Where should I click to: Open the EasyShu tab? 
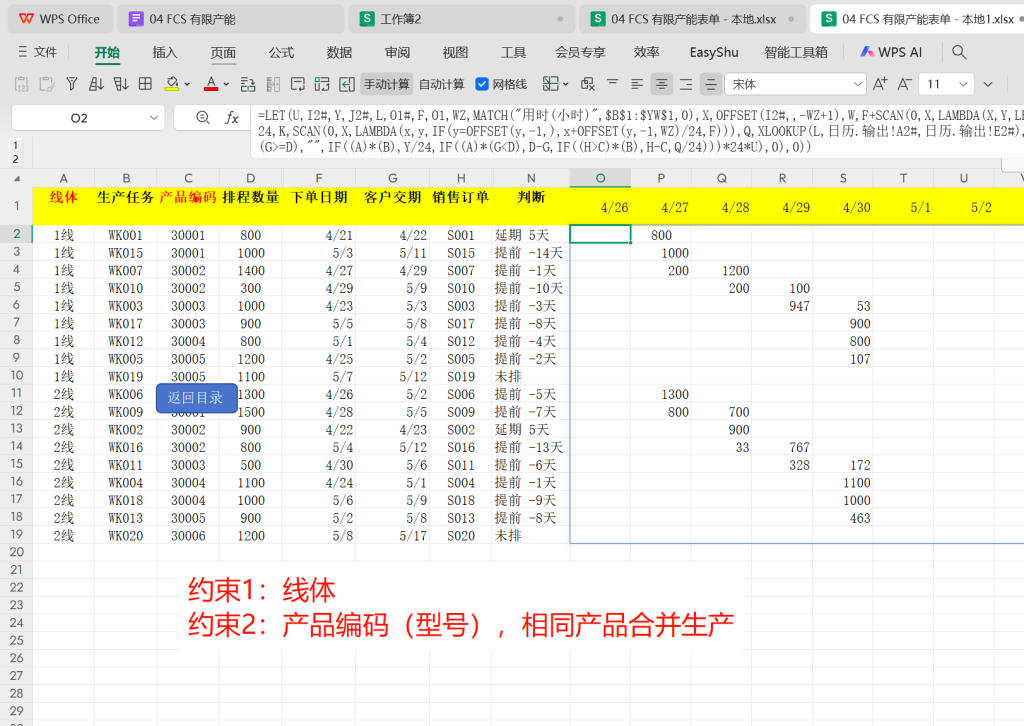pos(714,52)
